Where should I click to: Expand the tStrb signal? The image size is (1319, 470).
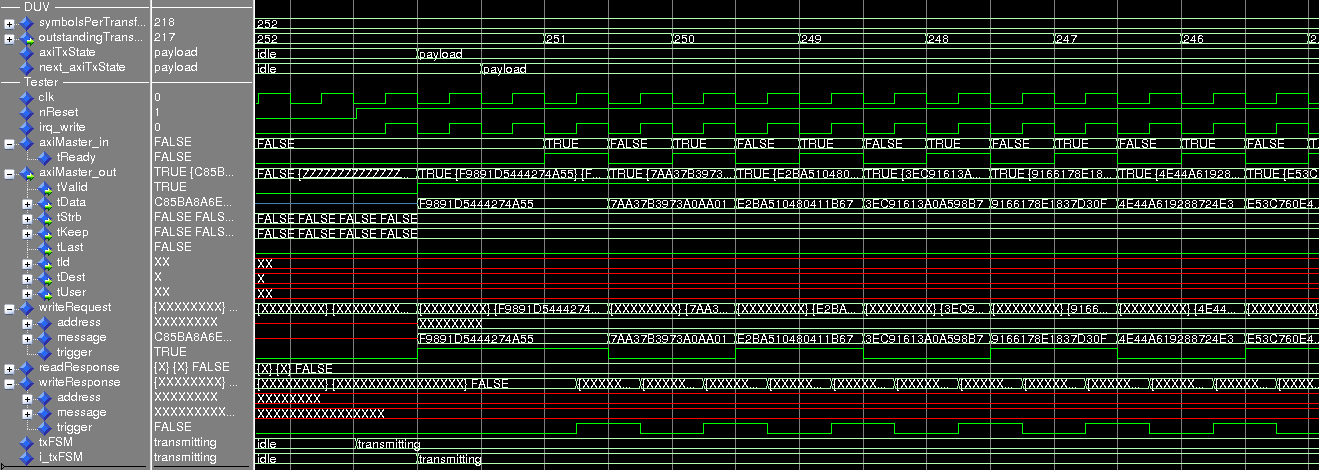click(28, 217)
